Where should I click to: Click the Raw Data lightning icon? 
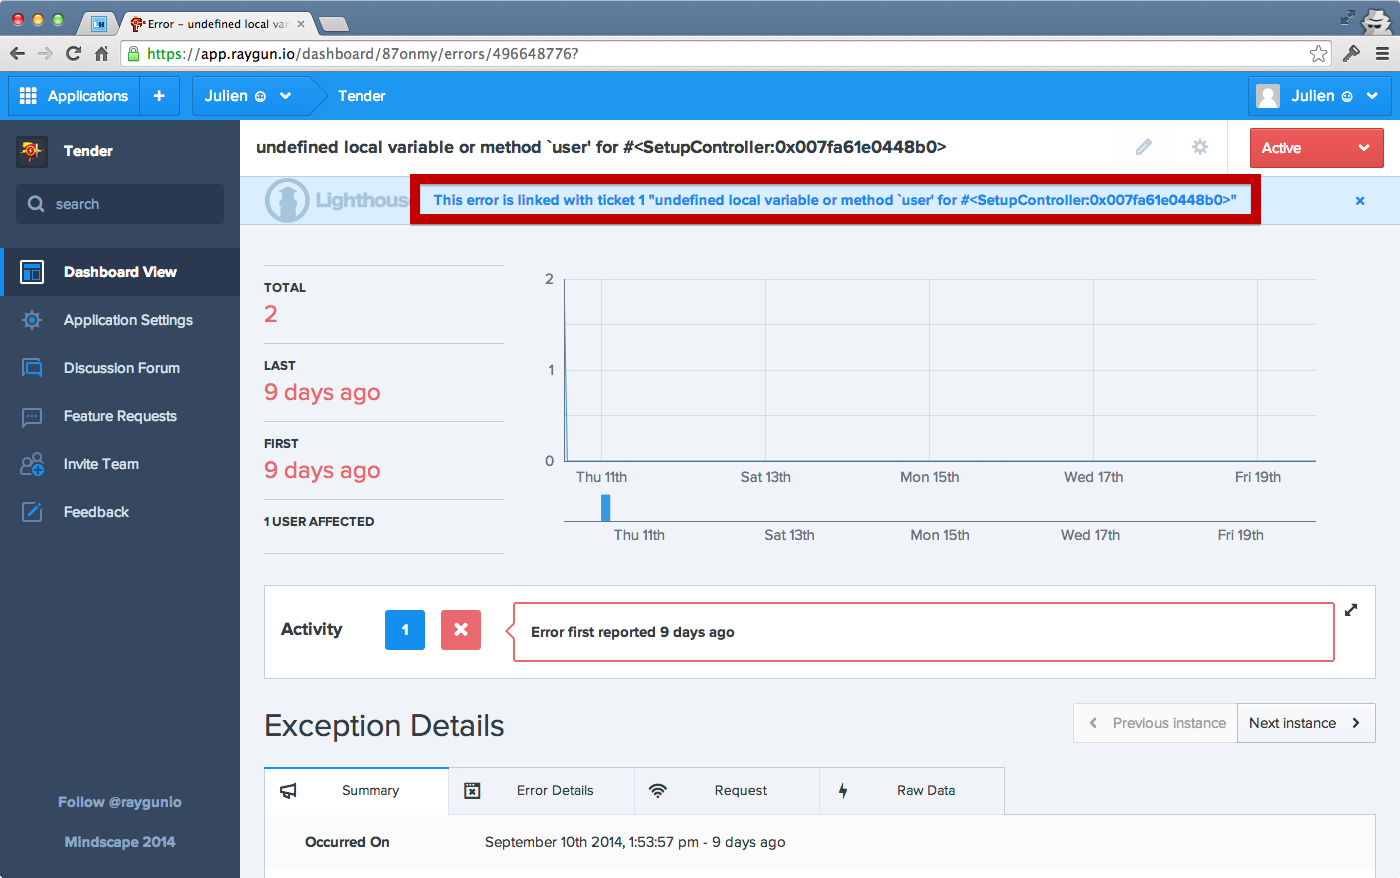(843, 791)
